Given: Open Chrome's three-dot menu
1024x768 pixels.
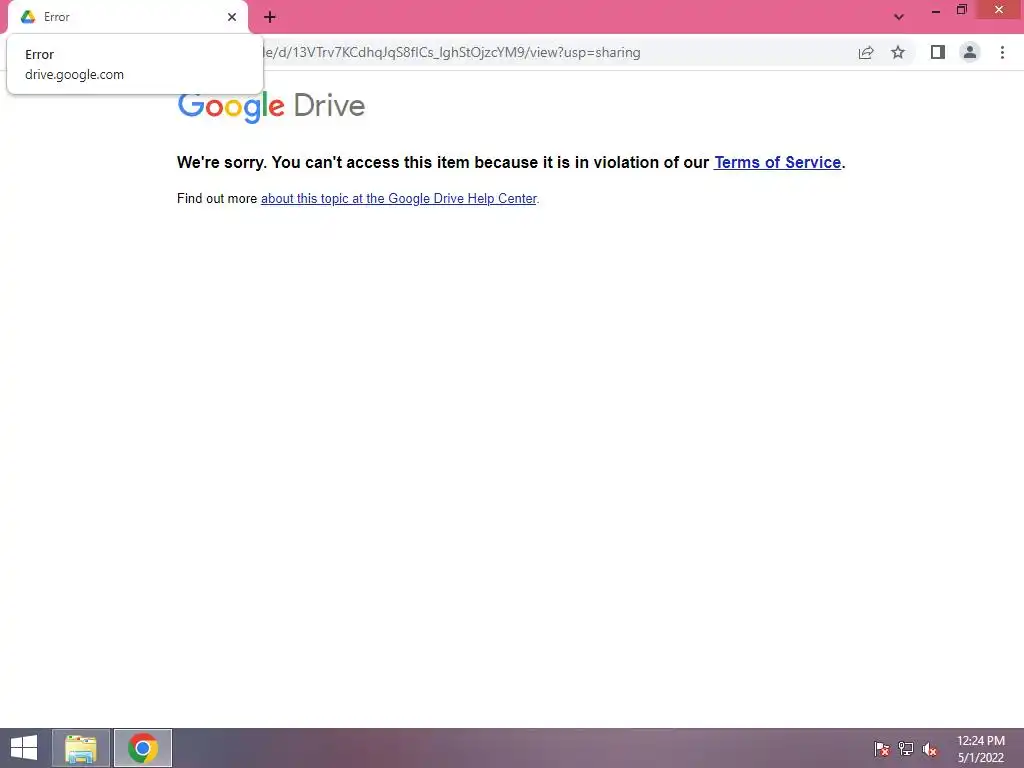Looking at the screenshot, I should (1002, 52).
